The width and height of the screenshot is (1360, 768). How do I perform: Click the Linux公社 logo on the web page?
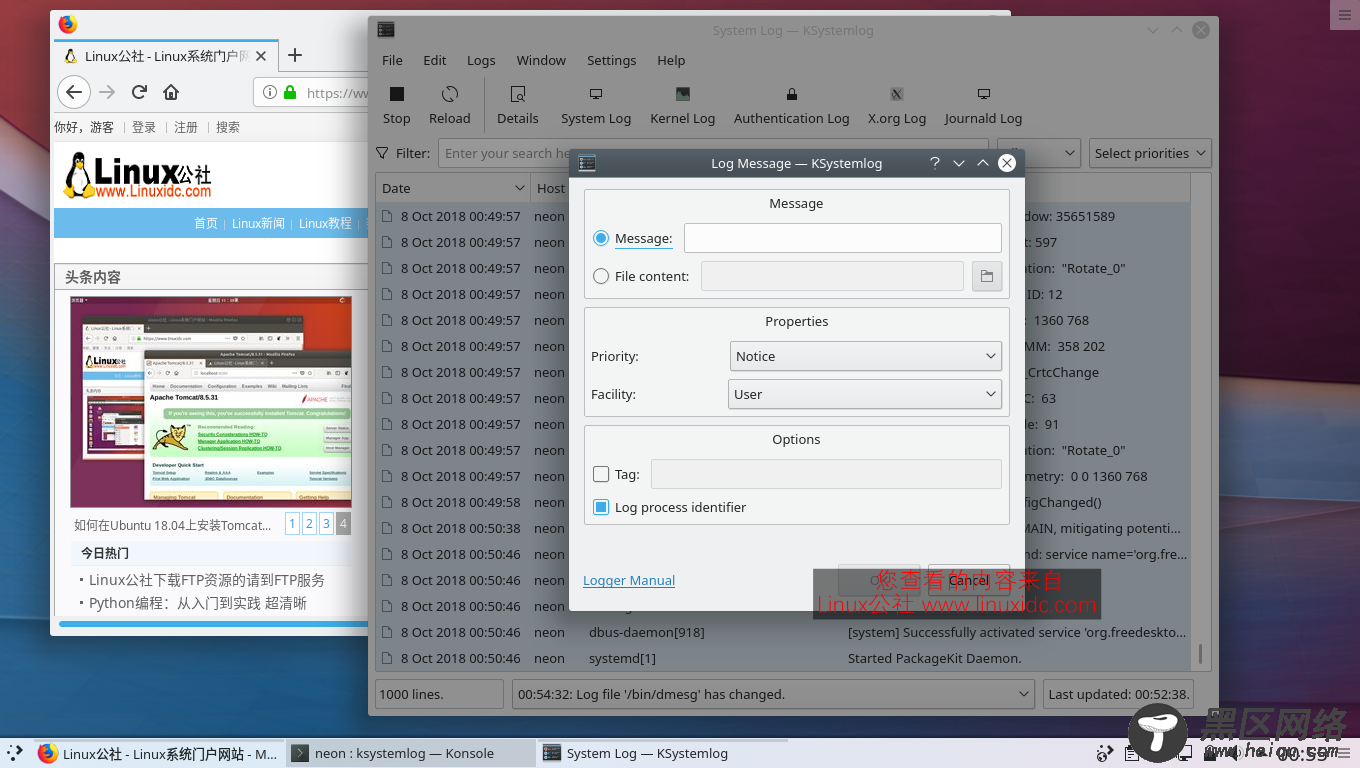(x=137, y=176)
